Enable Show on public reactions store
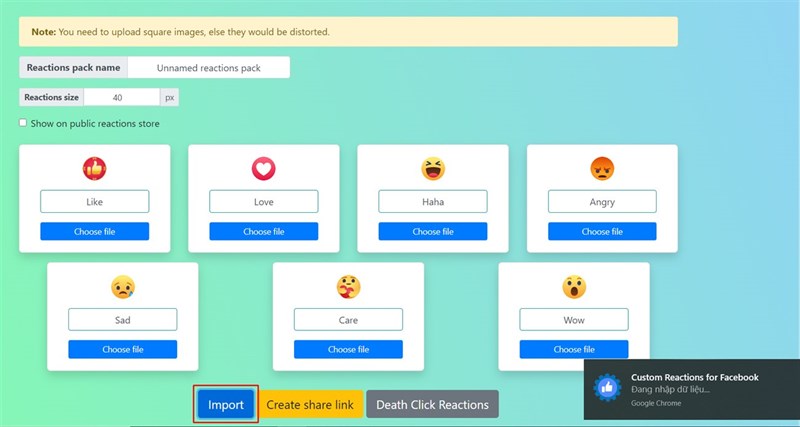Image resolution: width=800 pixels, height=427 pixels. click(23, 123)
